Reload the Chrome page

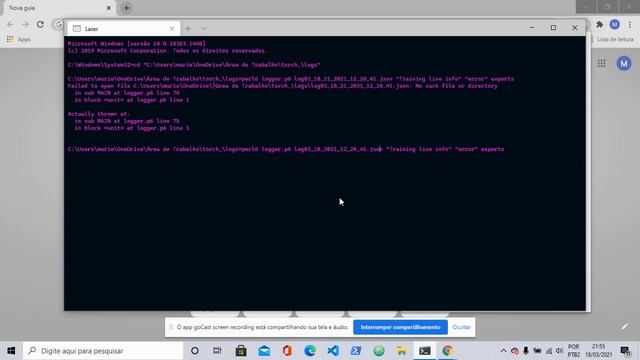(x=40, y=24)
